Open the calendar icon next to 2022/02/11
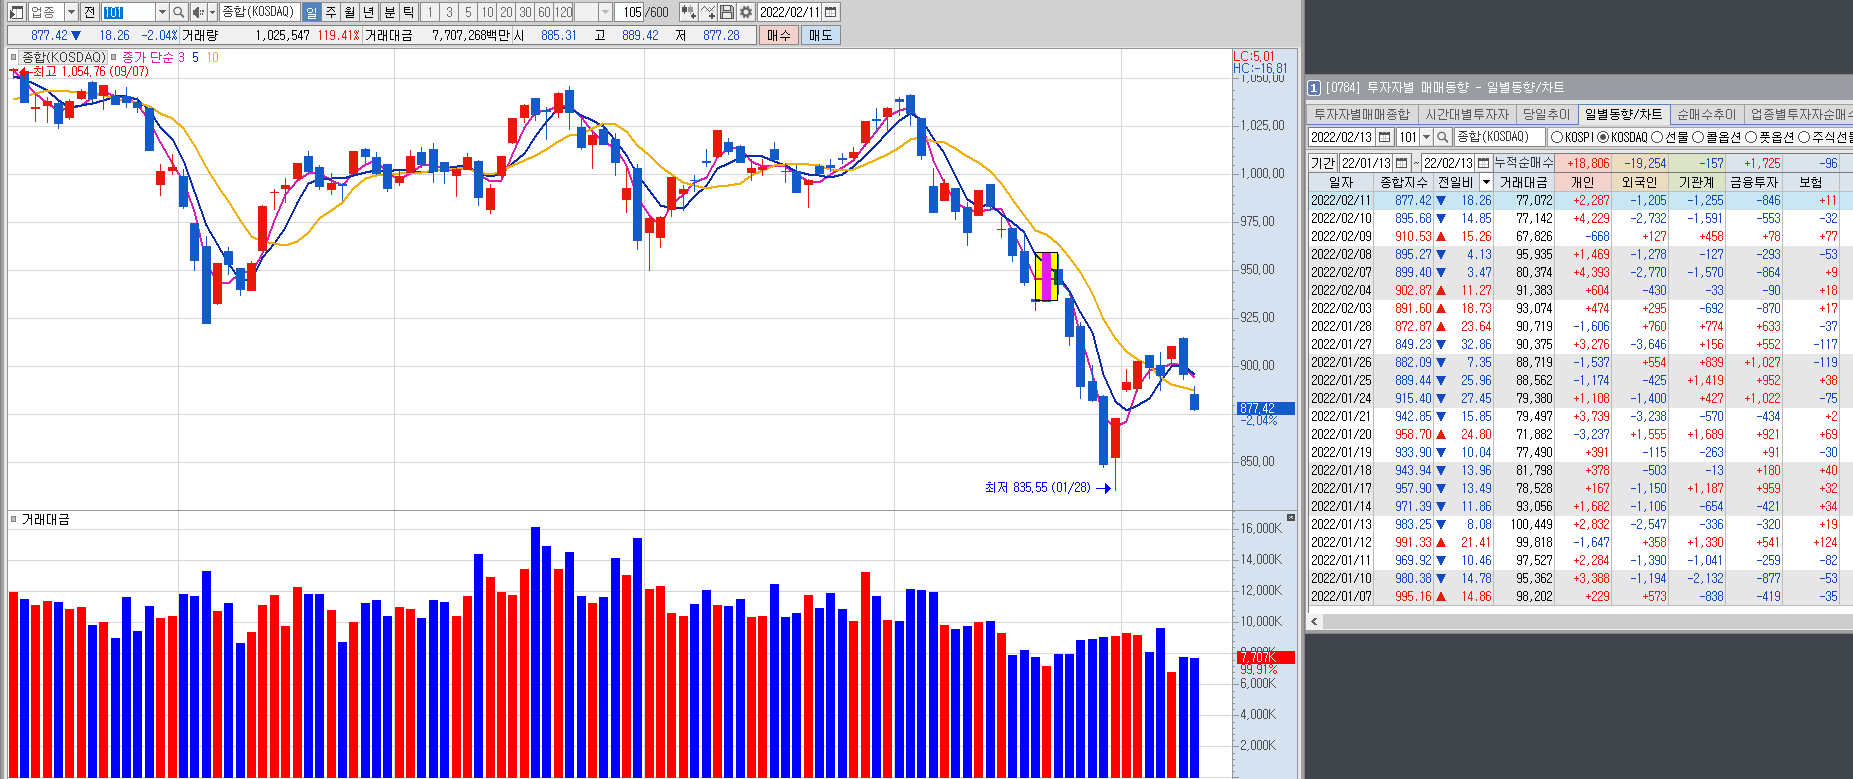The height and width of the screenshot is (779, 1853). coord(831,12)
